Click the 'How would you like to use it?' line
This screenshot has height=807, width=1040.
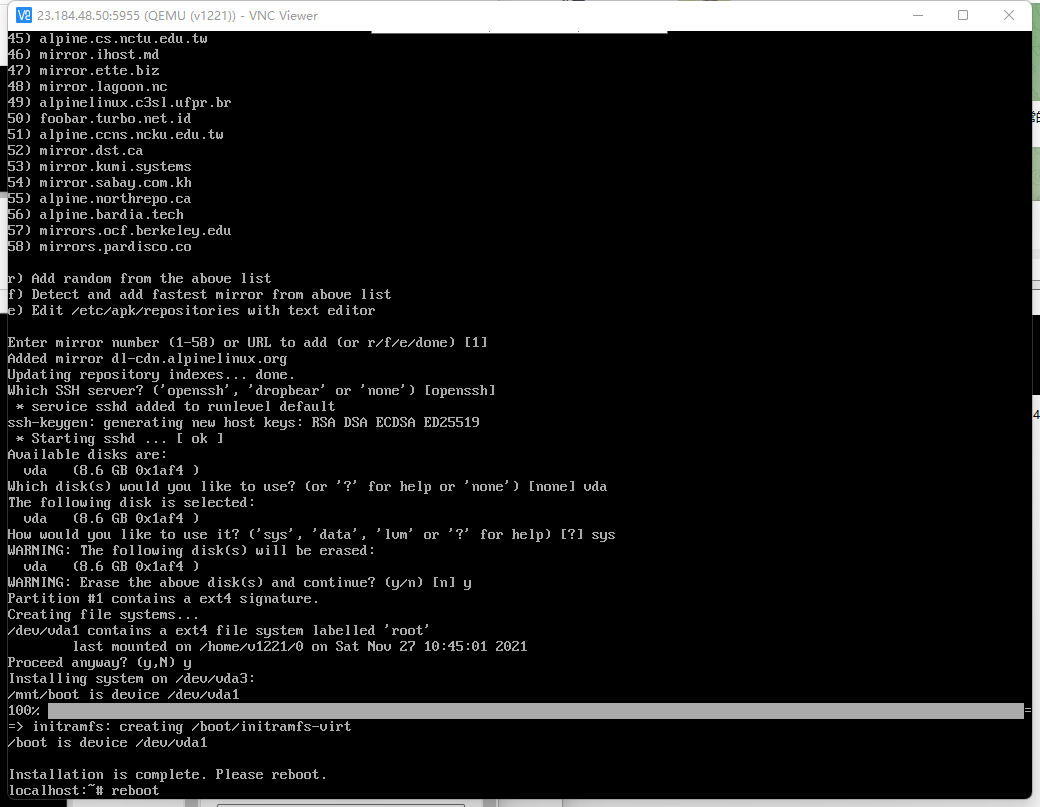(311, 534)
